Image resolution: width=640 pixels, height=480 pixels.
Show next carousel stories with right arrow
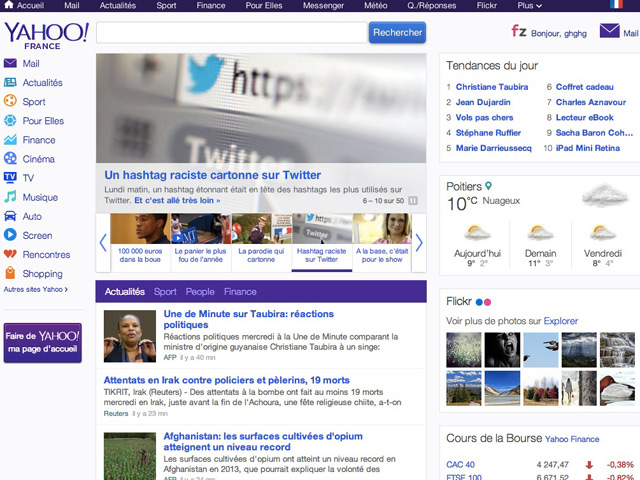coord(419,242)
